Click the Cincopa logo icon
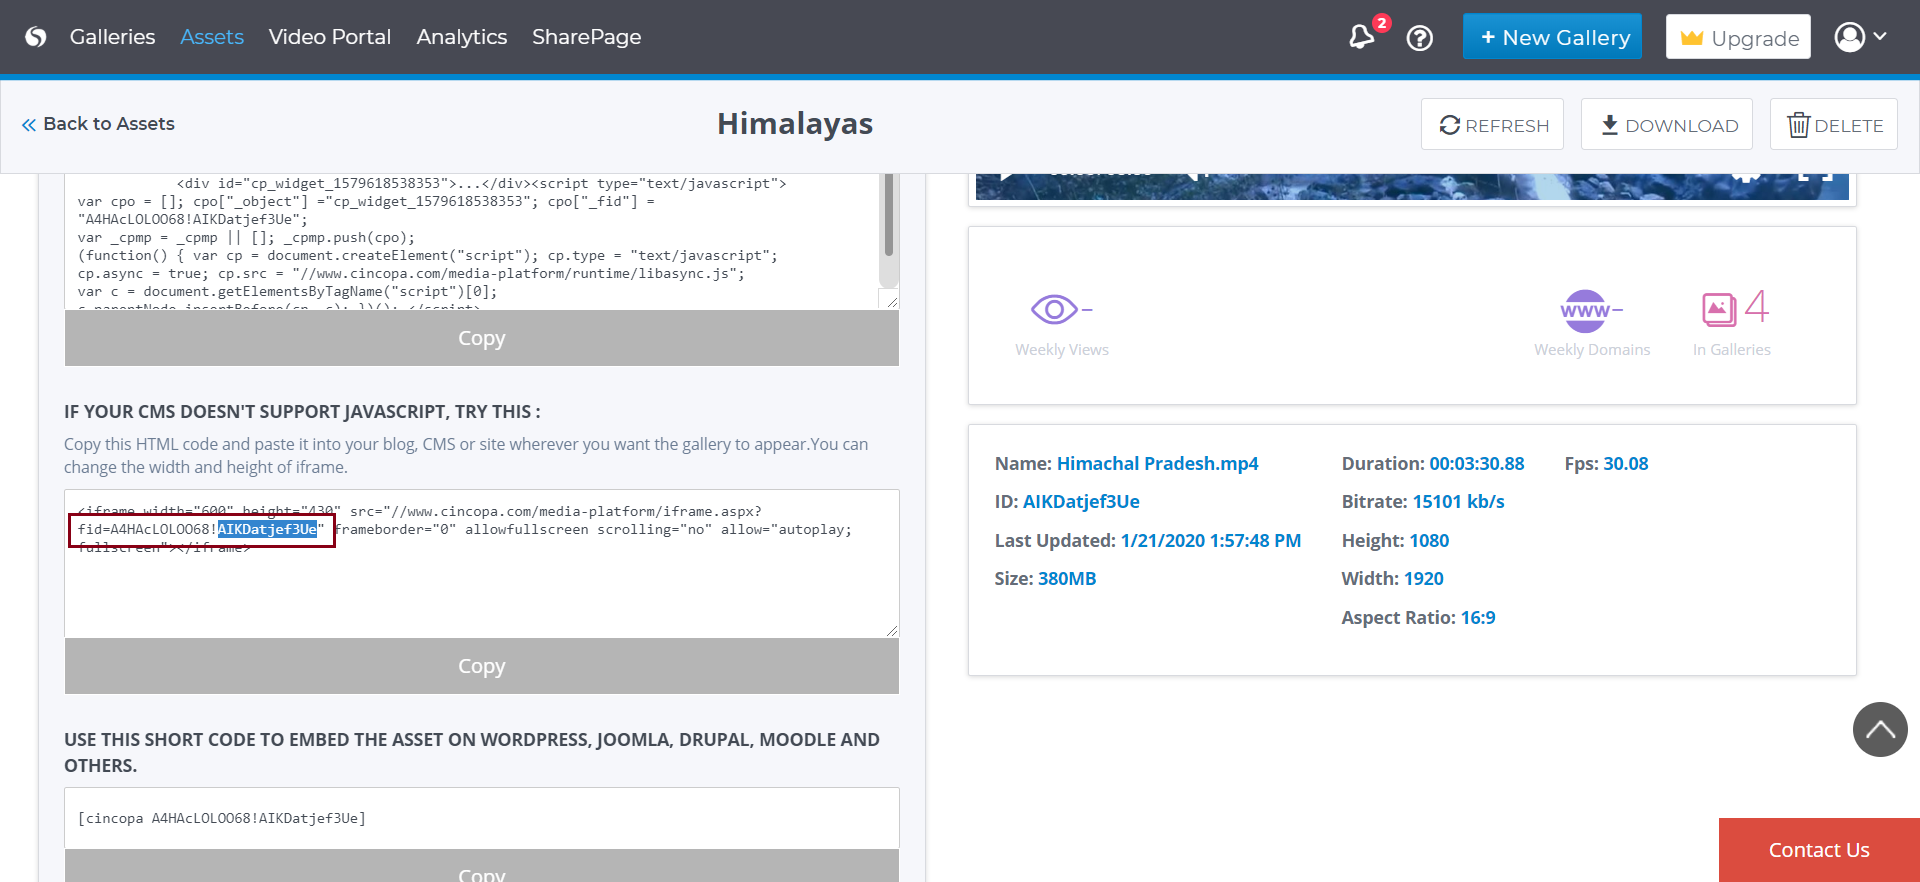Image resolution: width=1920 pixels, height=882 pixels. pos(36,37)
